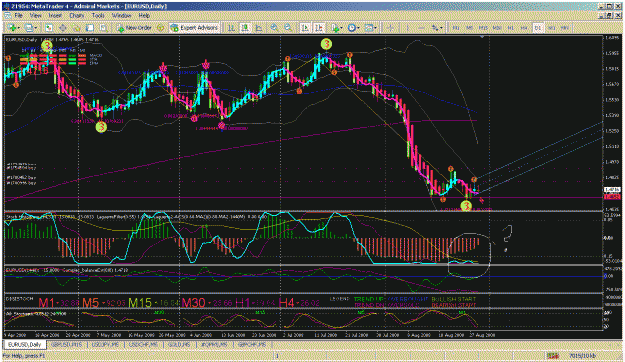The image size is (625, 362).
Task: Switch chart to Bar Chart mode
Action: pos(231,28)
